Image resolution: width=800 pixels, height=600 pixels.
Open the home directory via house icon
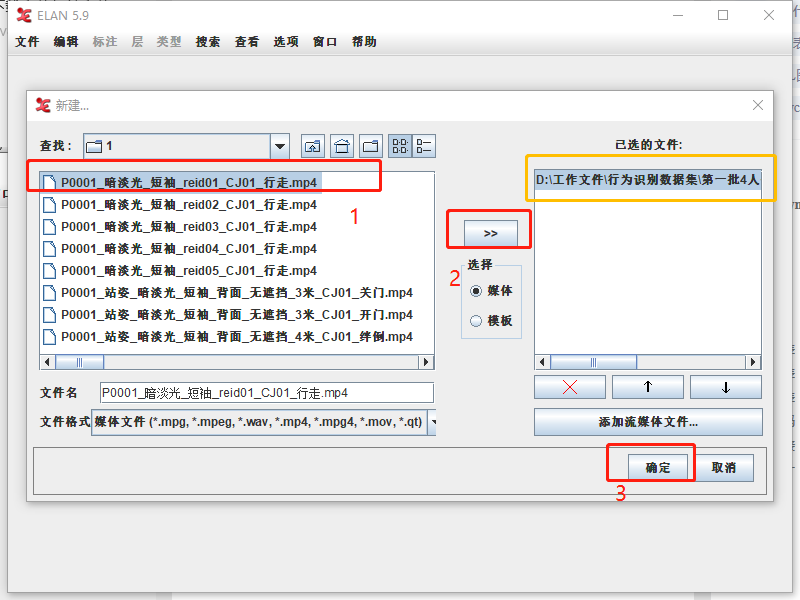pyautogui.click(x=341, y=145)
